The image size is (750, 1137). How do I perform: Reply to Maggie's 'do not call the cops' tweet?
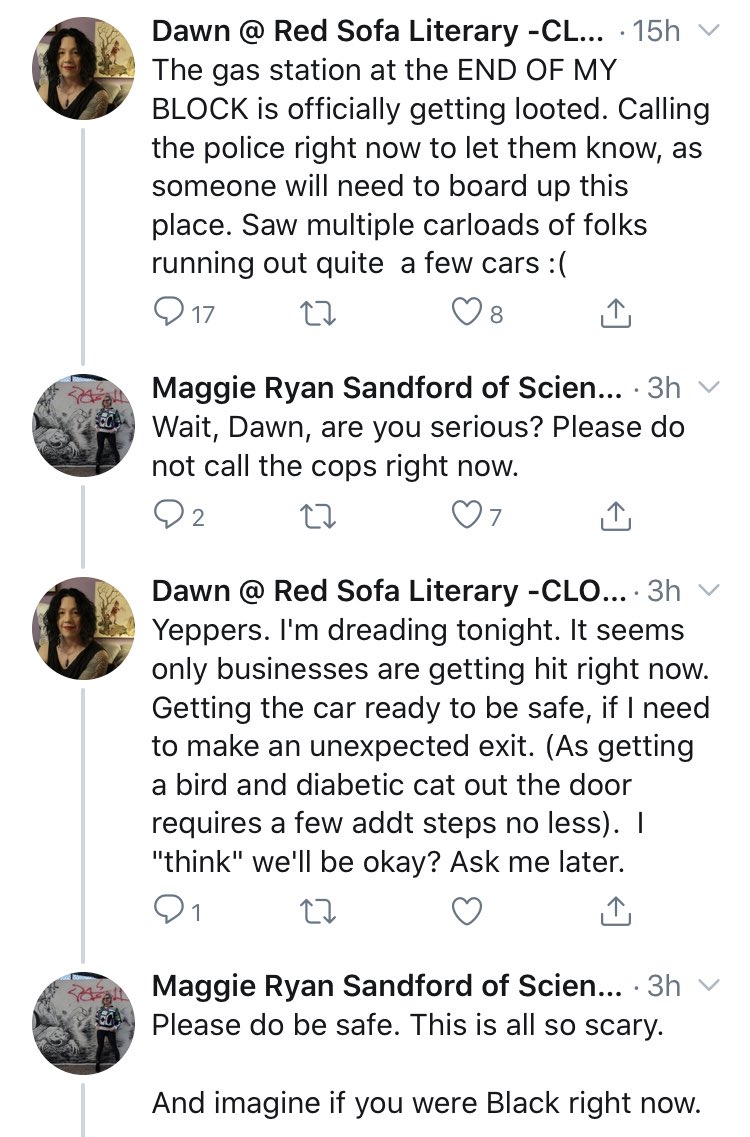(x=167, y=516)
